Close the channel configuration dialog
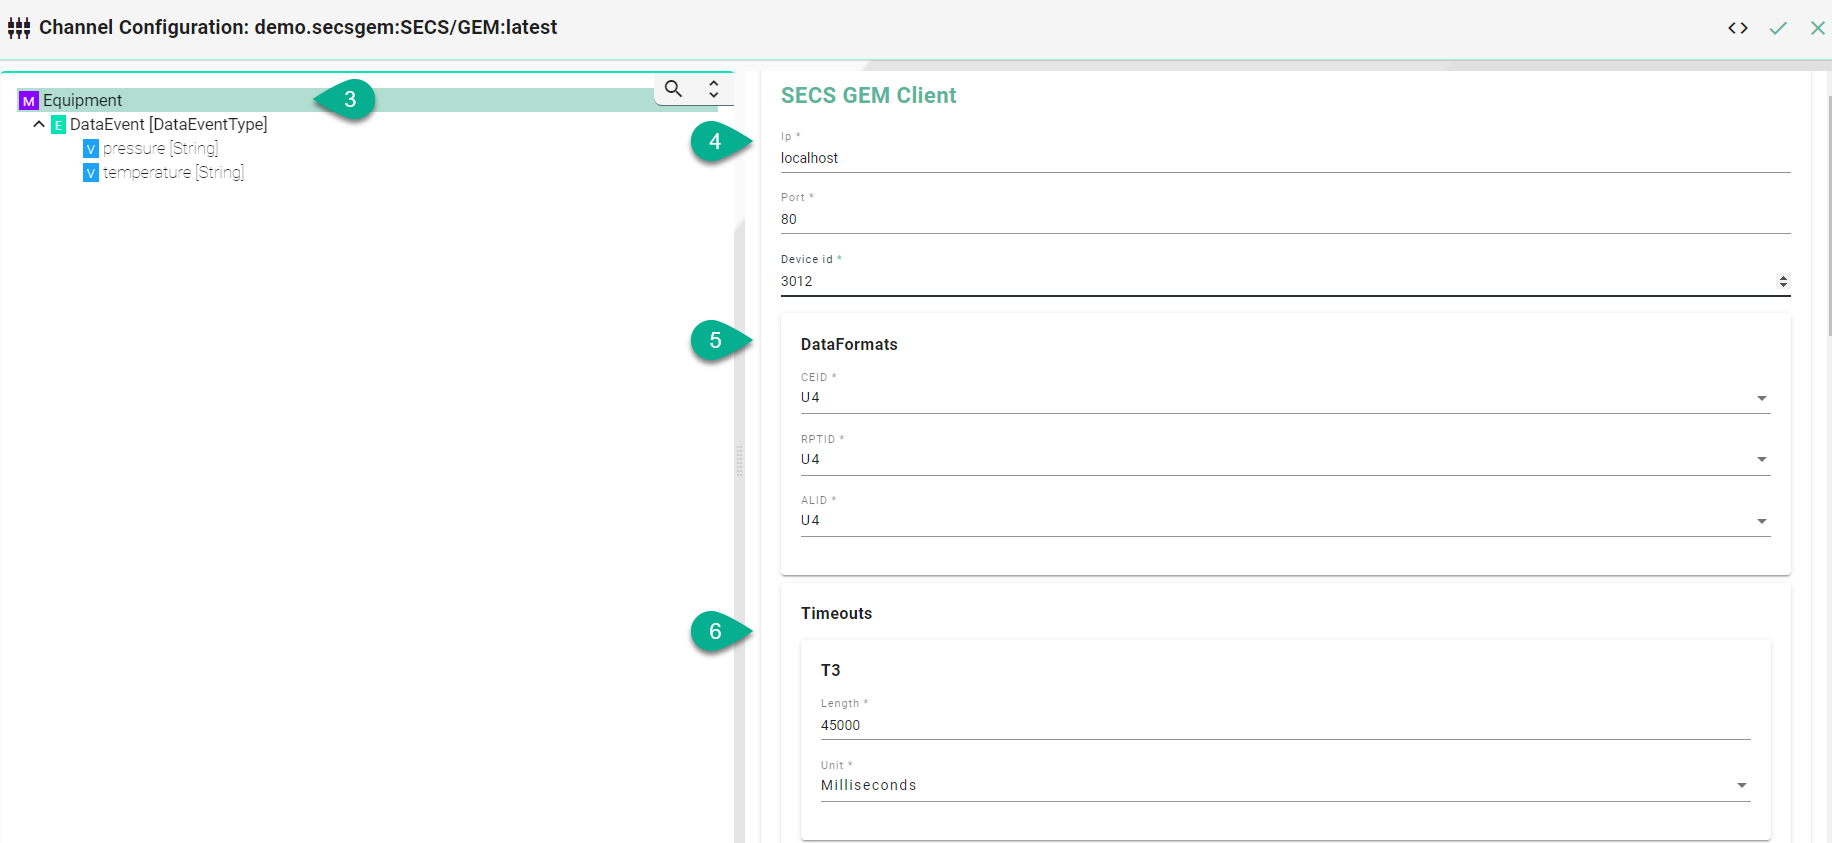This screenshot has height=843, width=1832. (1817, 28)
